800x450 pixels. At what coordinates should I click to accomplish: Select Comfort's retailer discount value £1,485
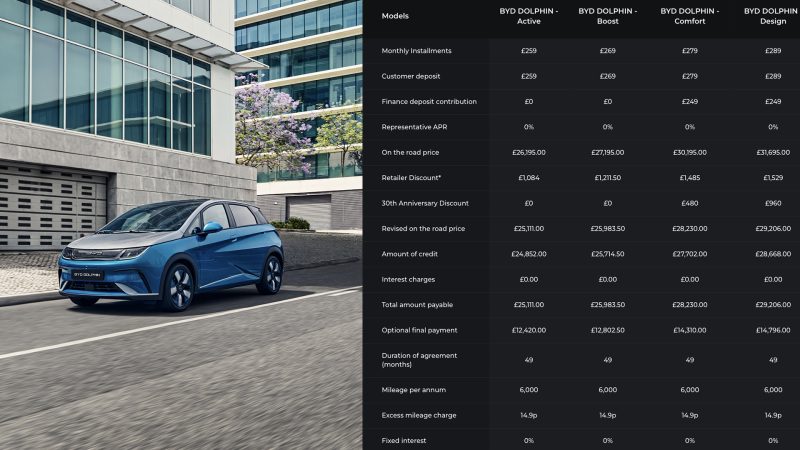point(689,178)
